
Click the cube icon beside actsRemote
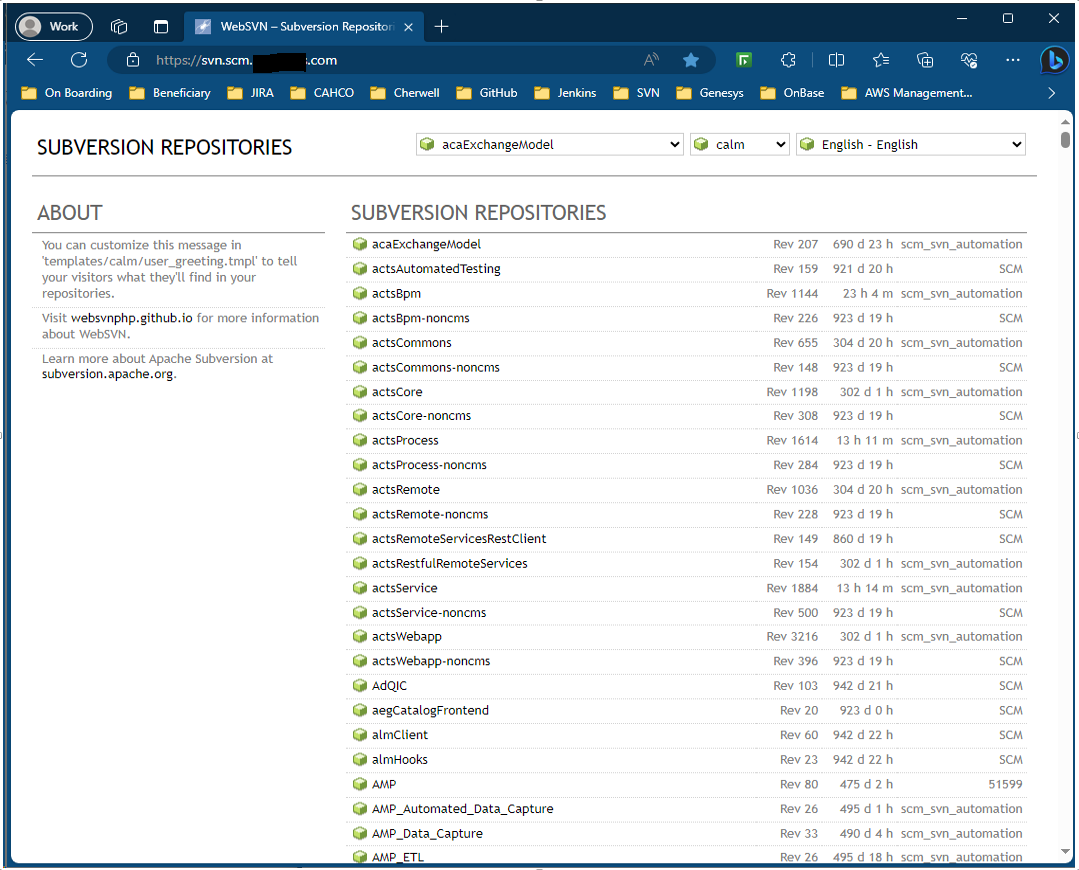click(x=359, y=489)
